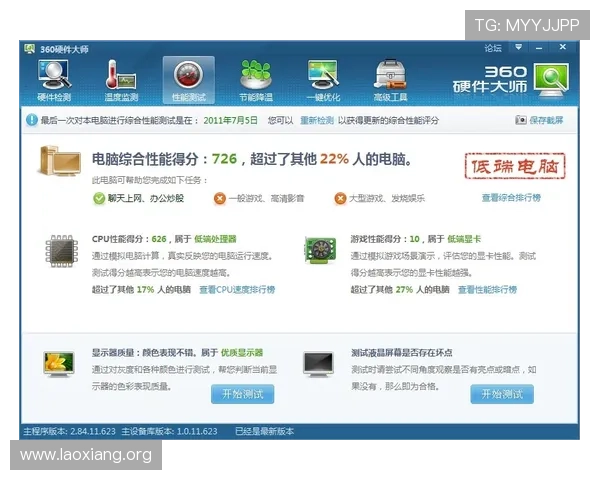Click the orange X beside 大型游戏、发烧娱乐
The height and width of the screenshot is (480, 600).
[x=340, y=198]
